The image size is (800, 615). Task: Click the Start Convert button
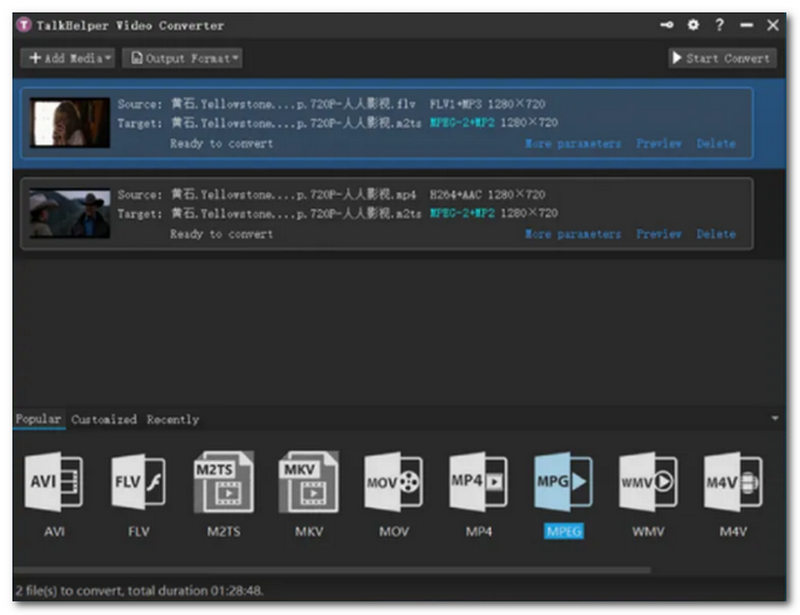[722, 58]
